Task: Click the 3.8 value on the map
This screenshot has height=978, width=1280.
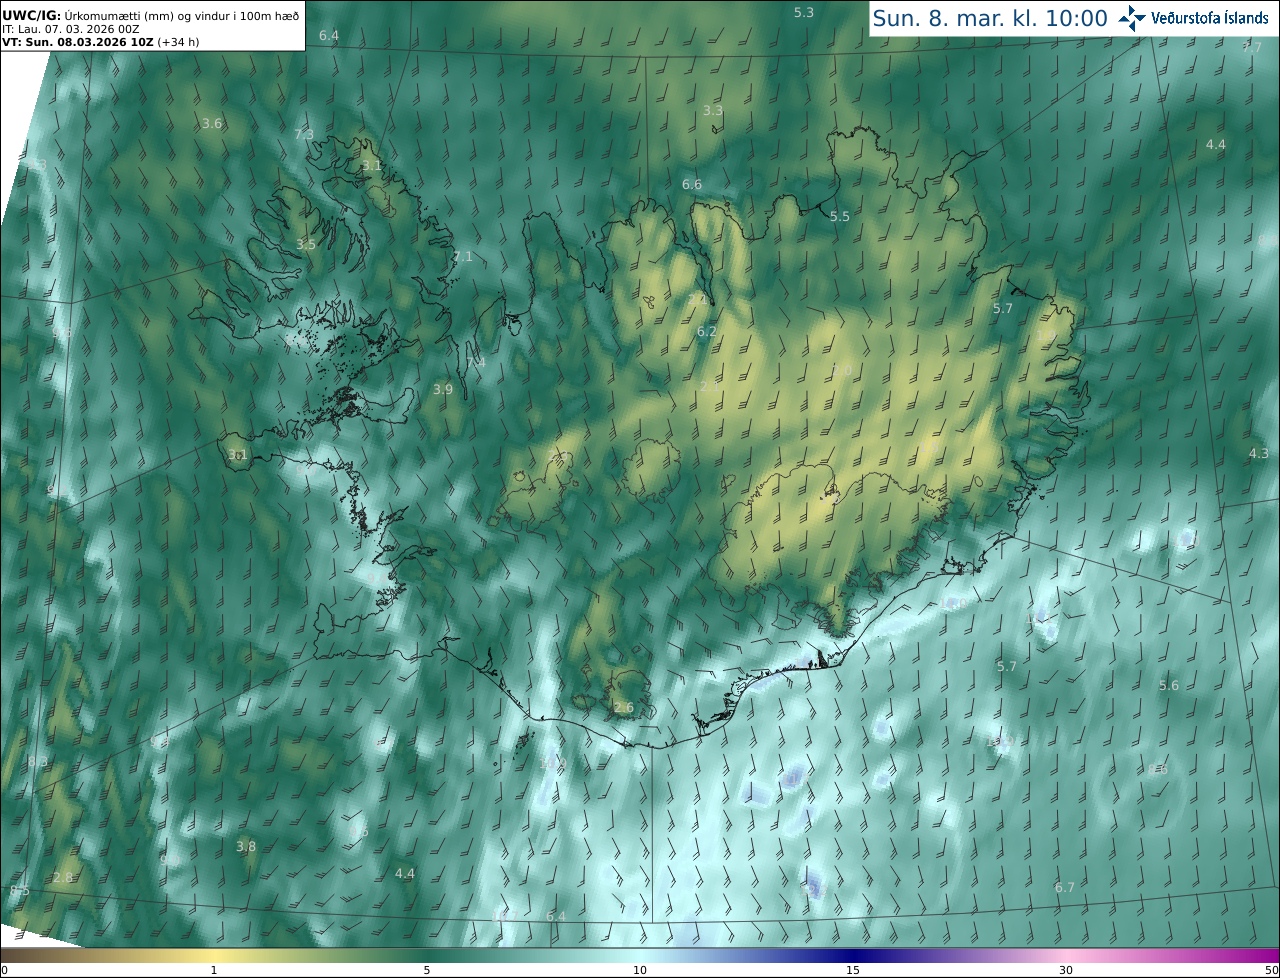Action: 246,846
